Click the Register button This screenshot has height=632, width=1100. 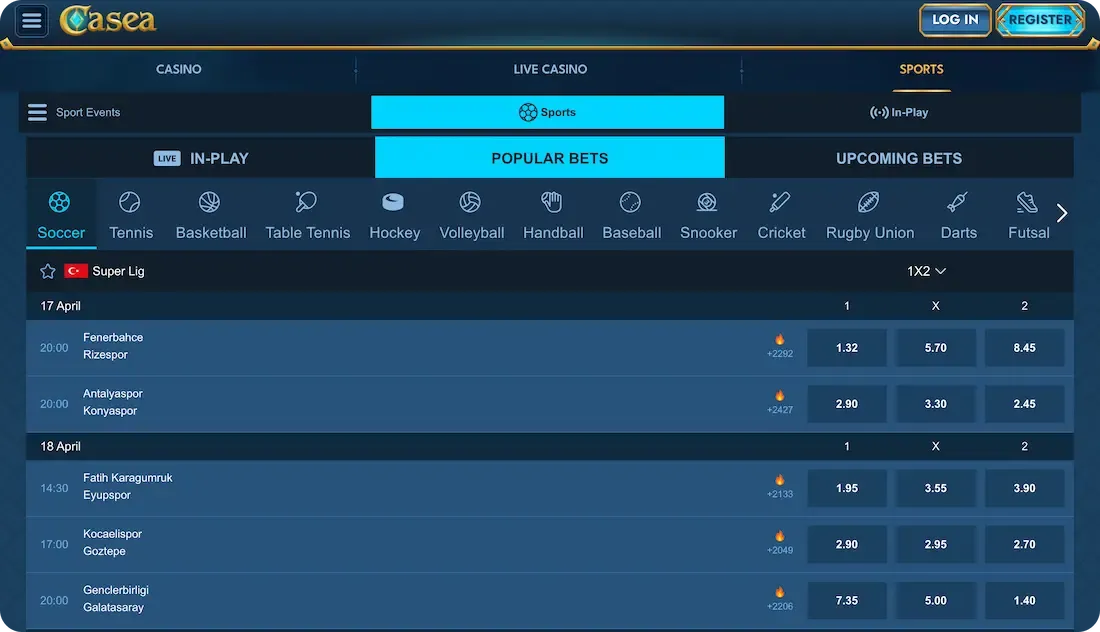(x=1040, y=20)
